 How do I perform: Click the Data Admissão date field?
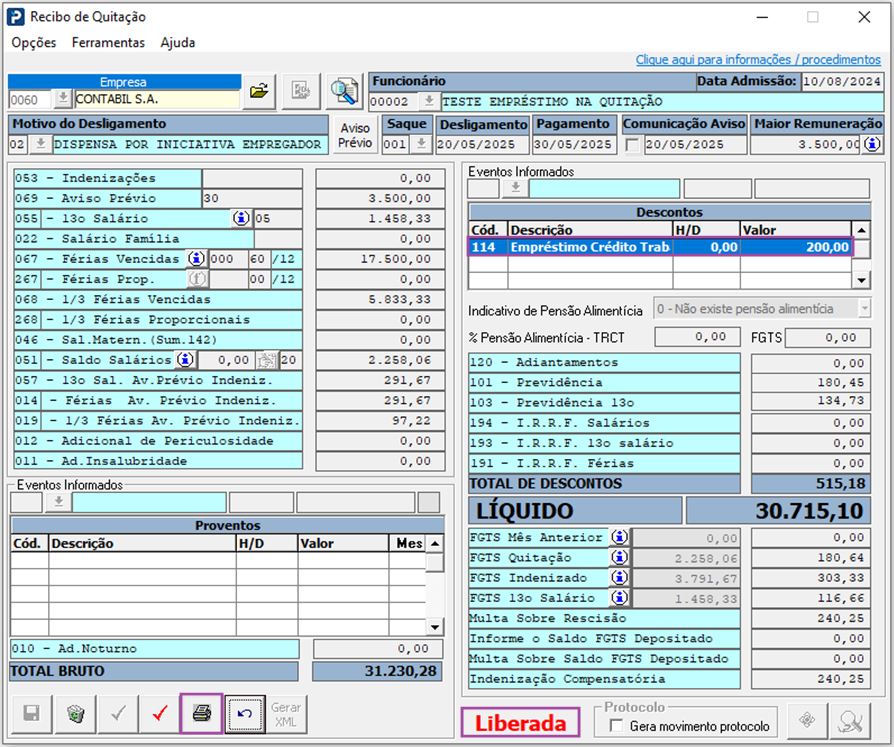pyautogui.click(x=842, y=82)
